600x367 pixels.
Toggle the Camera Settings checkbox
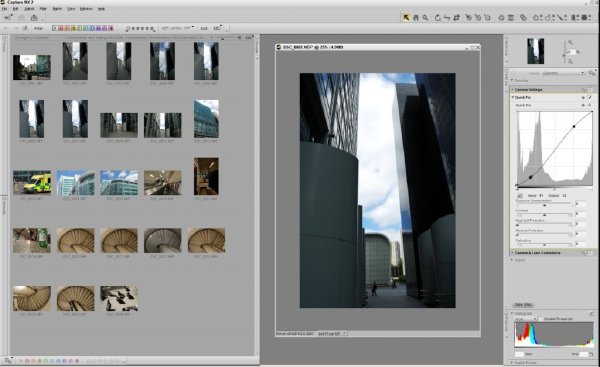coord(590,90)
